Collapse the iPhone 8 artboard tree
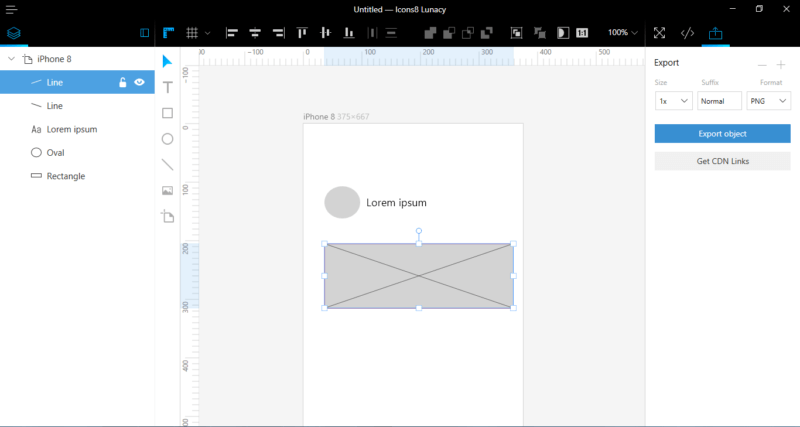 [11, 59]
